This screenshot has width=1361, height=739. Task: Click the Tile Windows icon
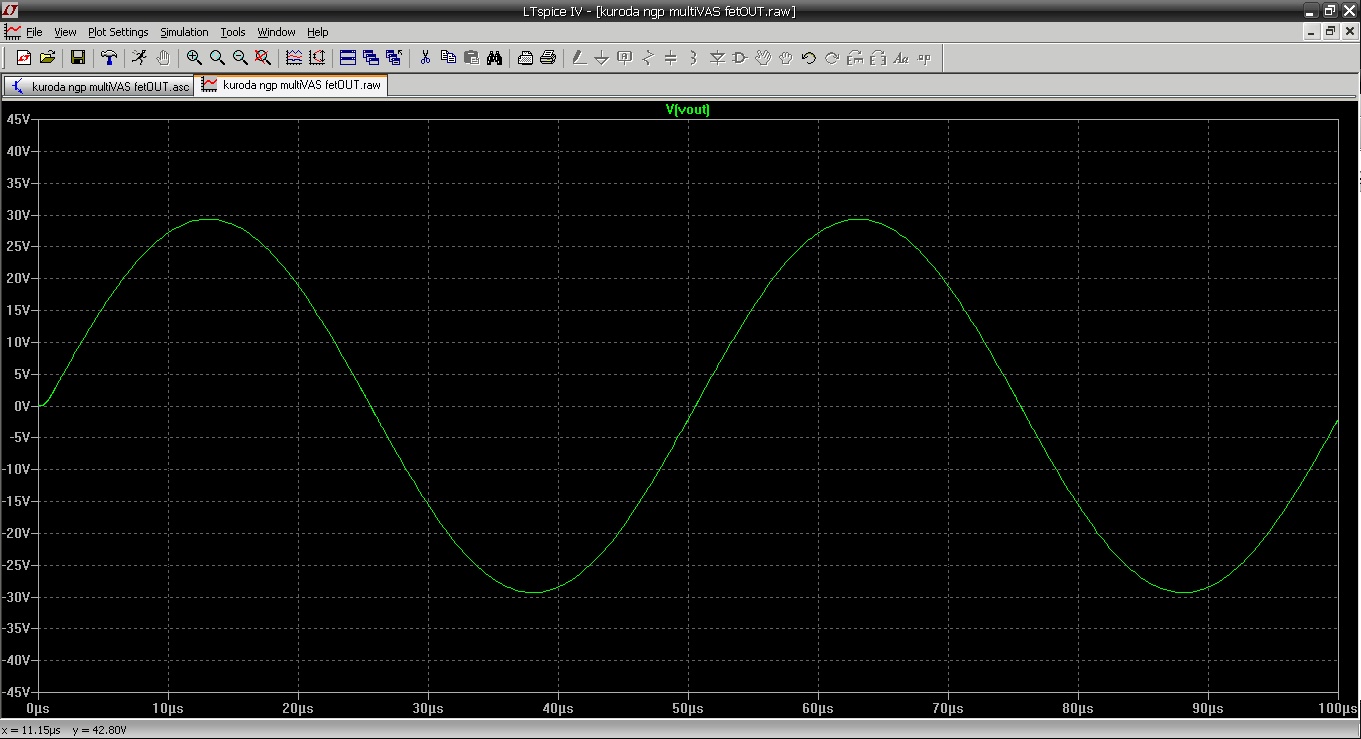pos(348,58)
